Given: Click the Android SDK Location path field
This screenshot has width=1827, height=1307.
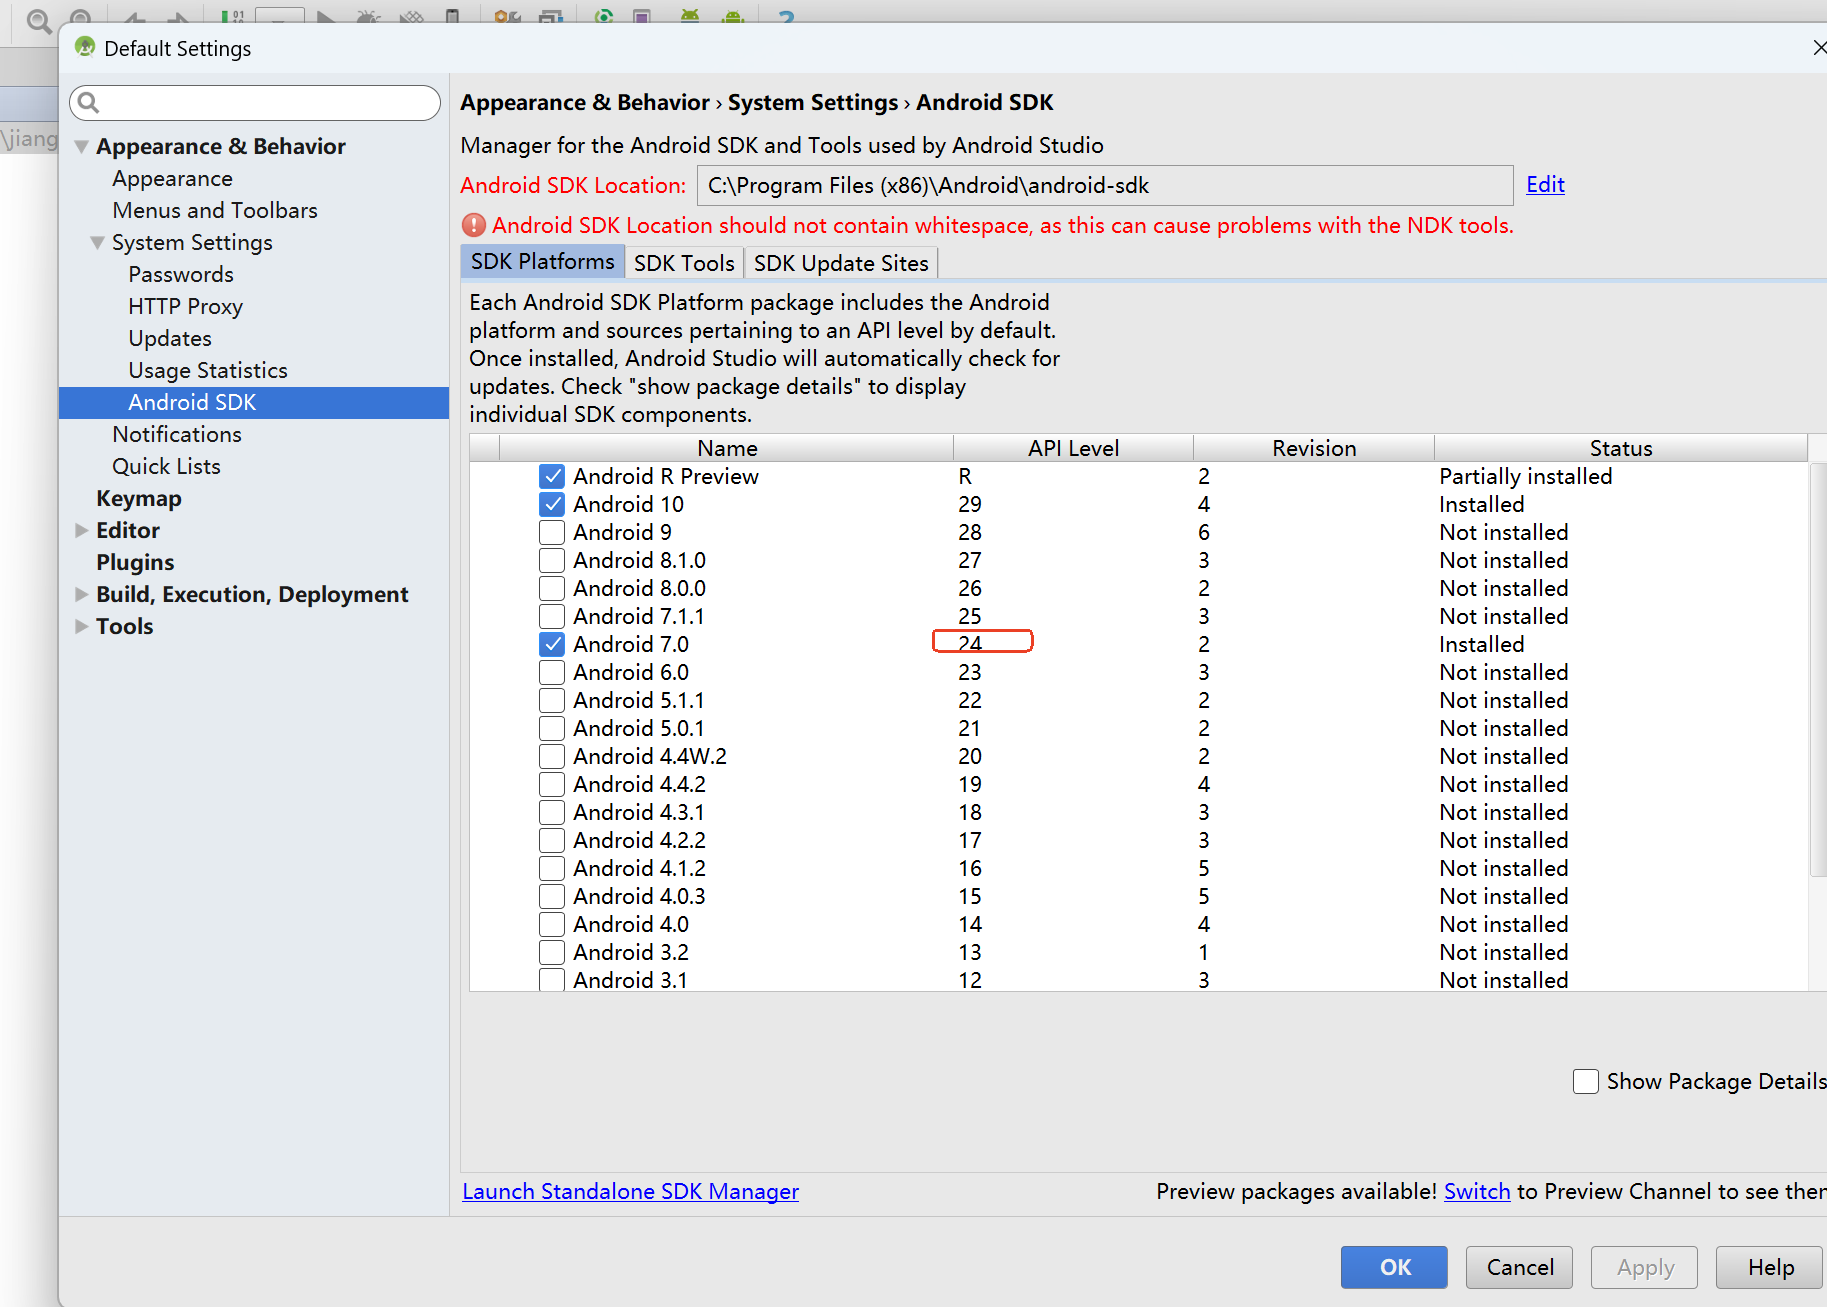Looking at the screenshot, I should coord(1104,185).
